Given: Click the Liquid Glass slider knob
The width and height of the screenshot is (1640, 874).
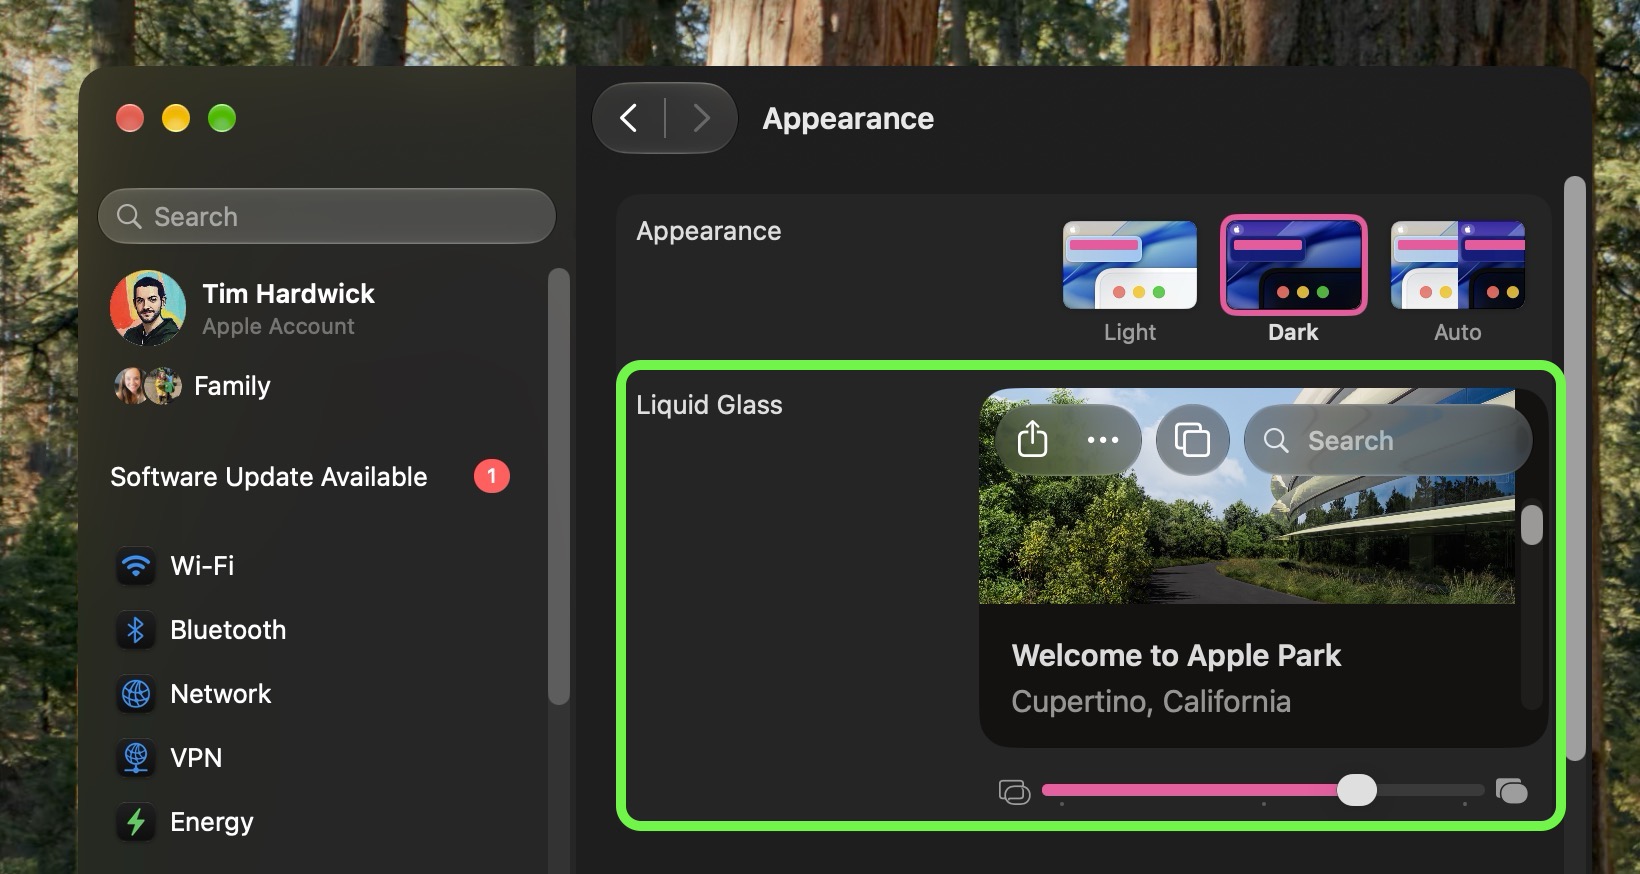Looking at the screenshot, I should click(1357, 790).
